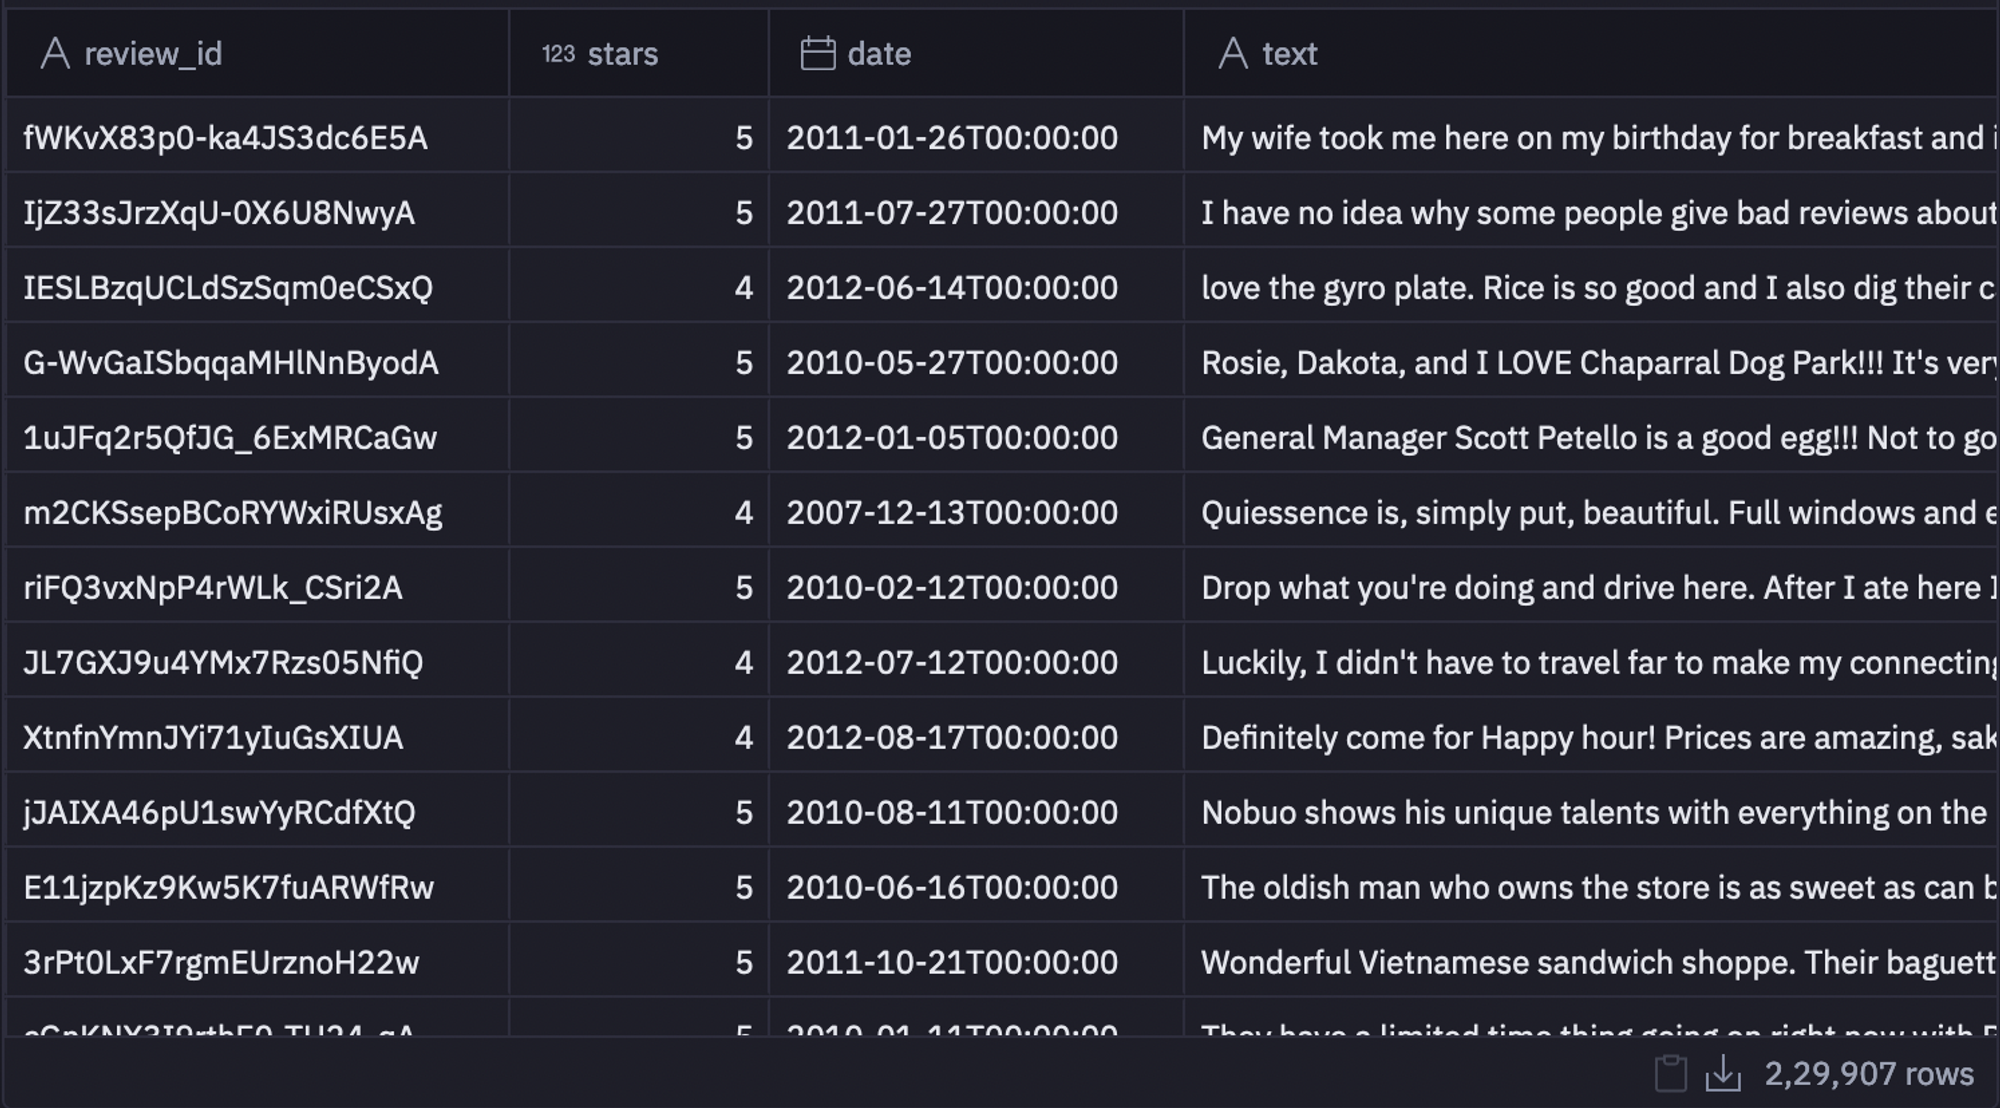Click the text type icon beside review_id
Viewport: 2000px width, 1108px height.
point(55,53)
